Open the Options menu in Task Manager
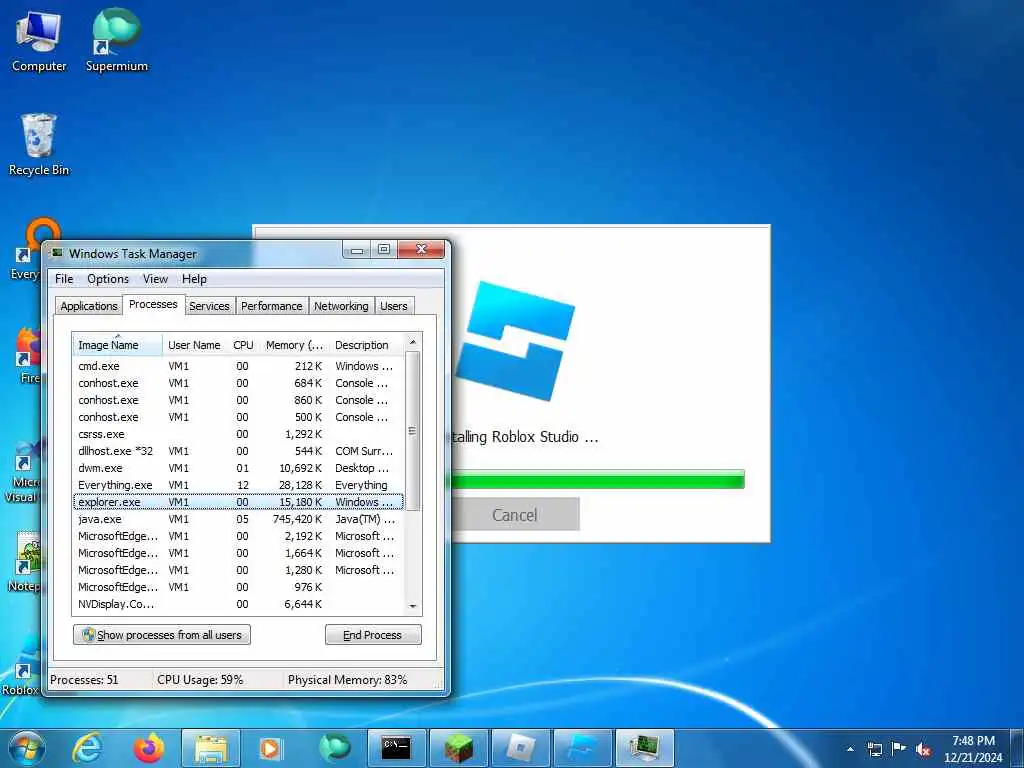 point(108,279)
